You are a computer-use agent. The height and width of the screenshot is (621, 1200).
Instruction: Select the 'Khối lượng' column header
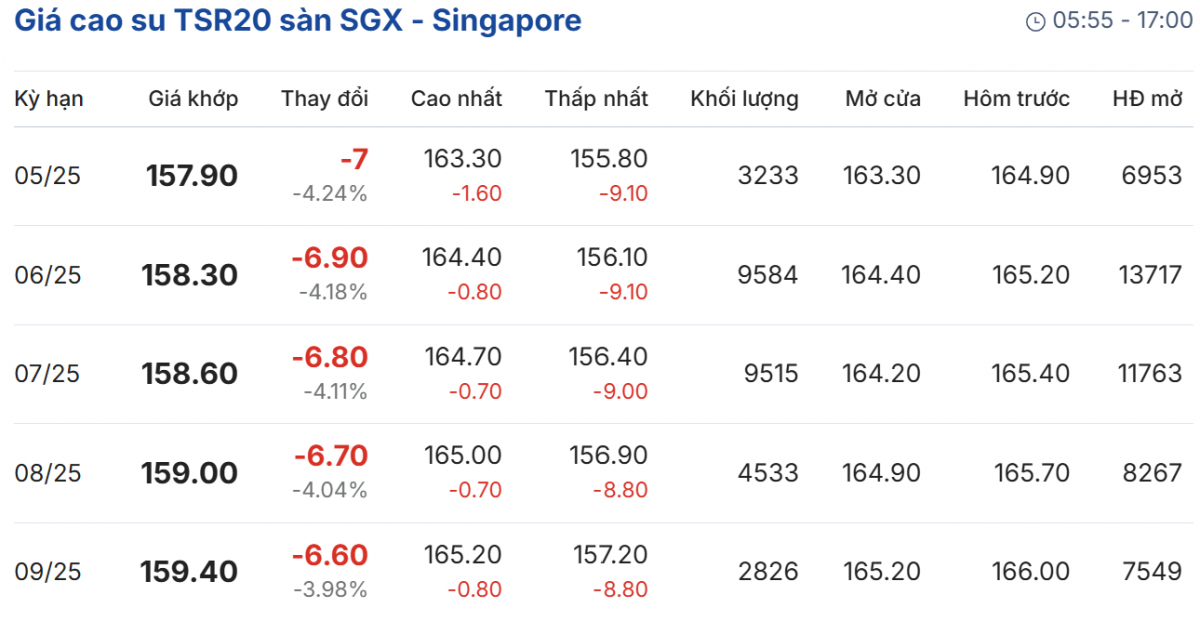pos(744,98)
